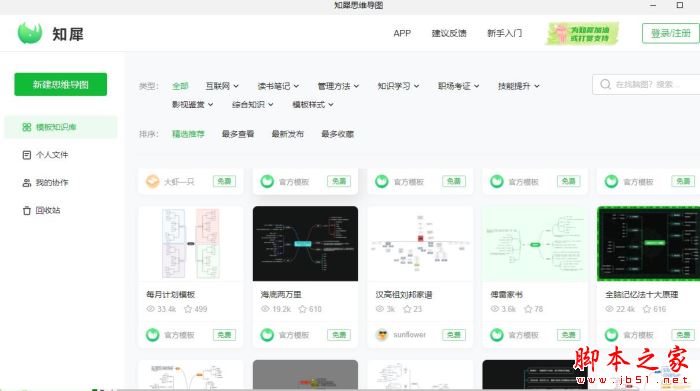The width and height of the screenshot is (700, 391).
Task: Open the 汉高祖刘邦家谱 thumbnail
Action: [420, 244]
